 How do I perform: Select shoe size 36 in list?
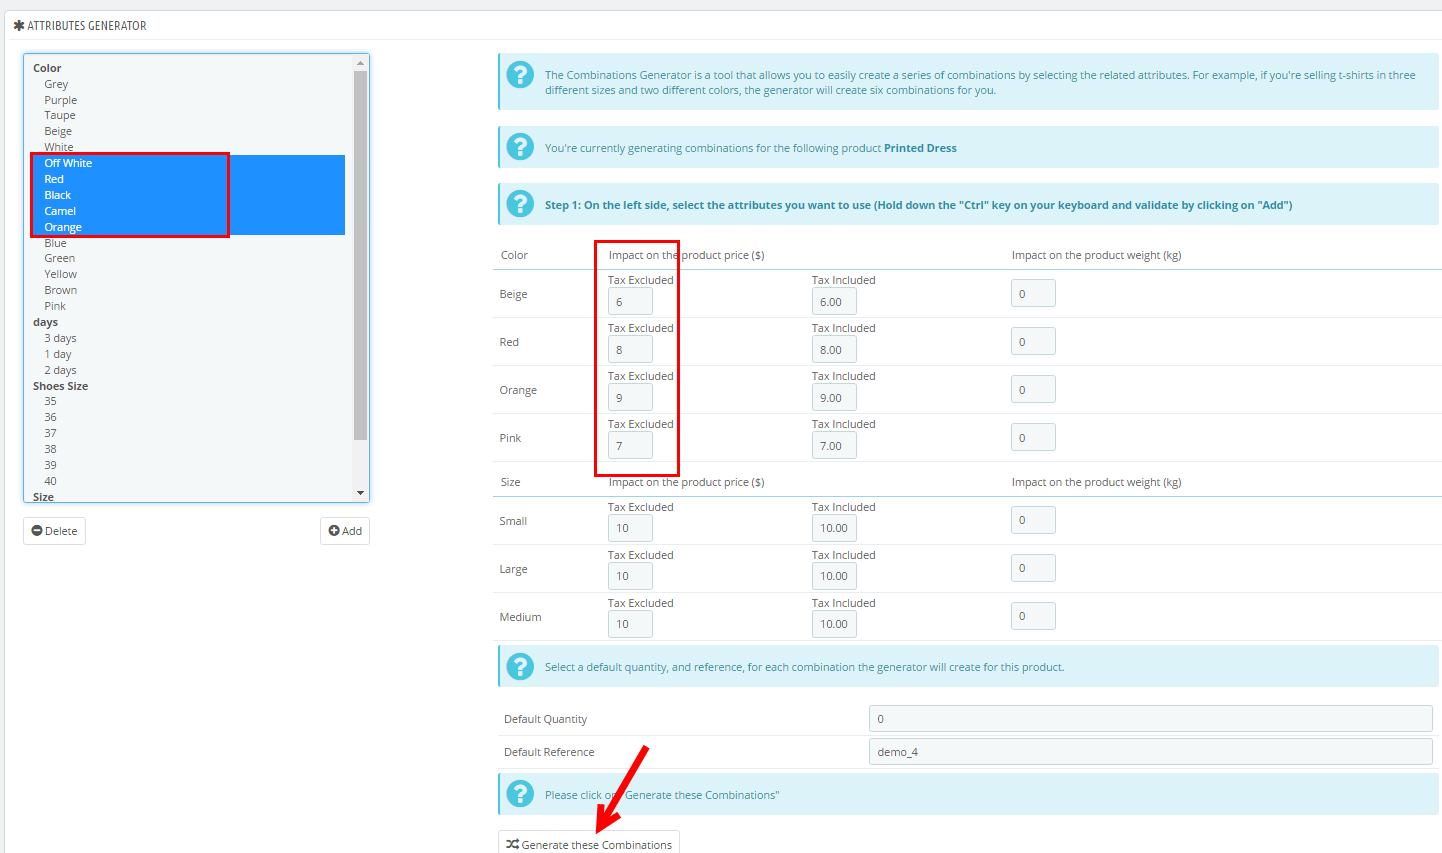50,417
